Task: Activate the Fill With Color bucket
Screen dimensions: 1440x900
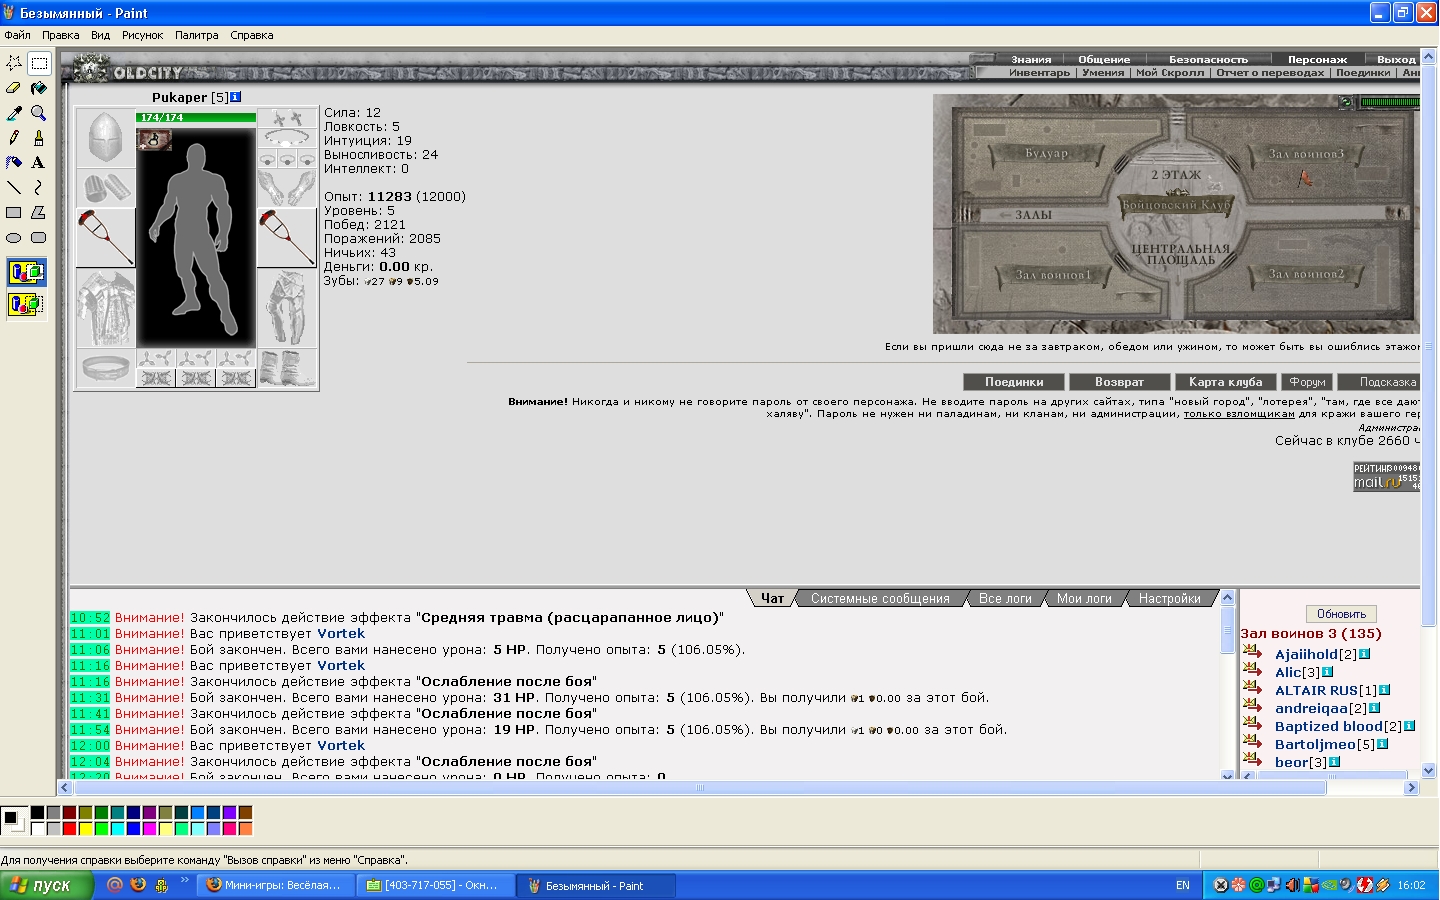Action: [x=39, y=88]
